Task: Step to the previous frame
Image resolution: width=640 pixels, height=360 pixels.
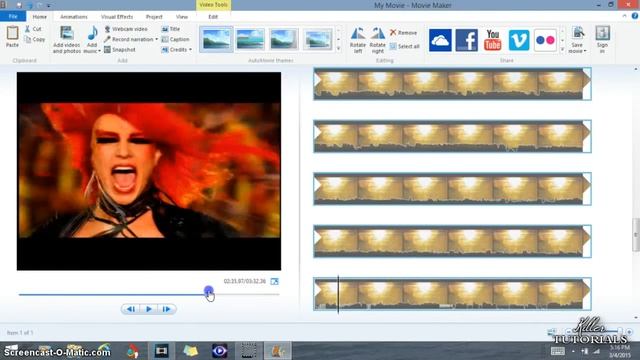Action: point(131,309)
